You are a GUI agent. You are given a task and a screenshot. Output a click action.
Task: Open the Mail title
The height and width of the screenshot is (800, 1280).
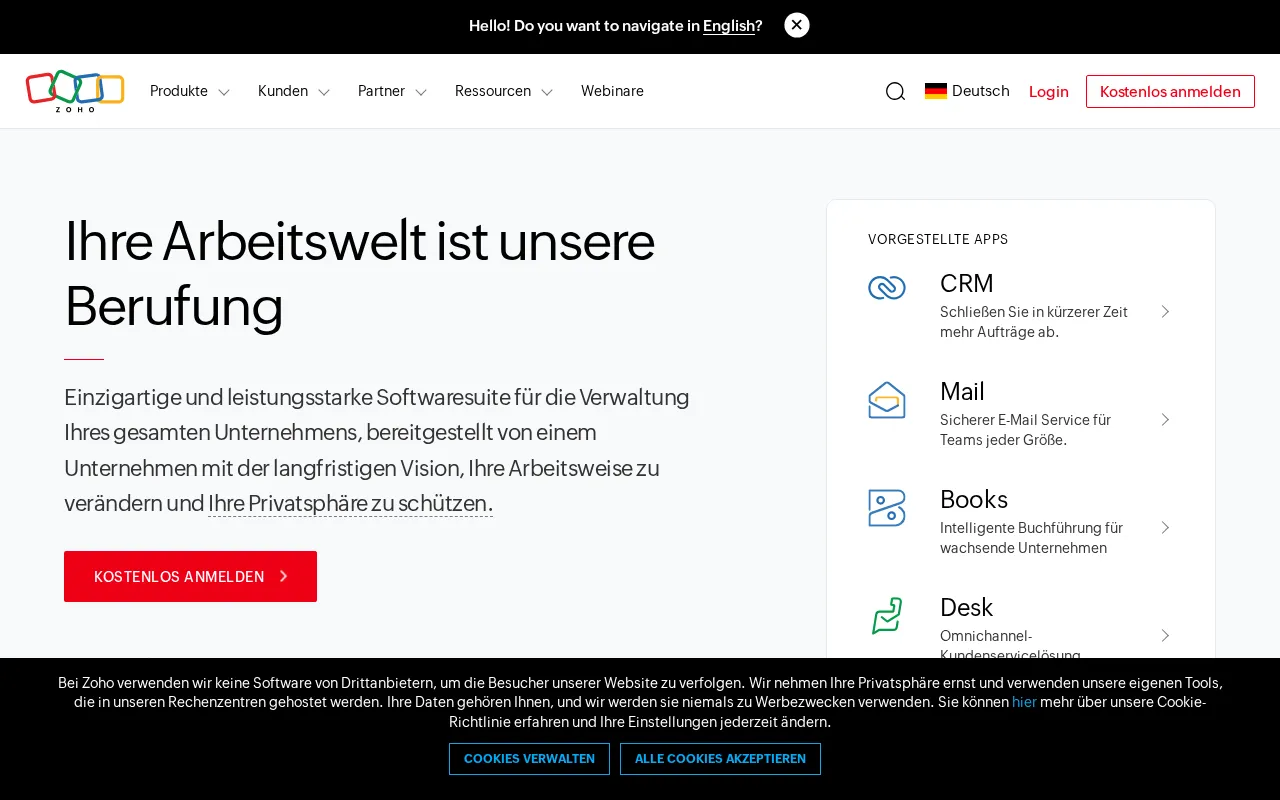pos(962,391)
